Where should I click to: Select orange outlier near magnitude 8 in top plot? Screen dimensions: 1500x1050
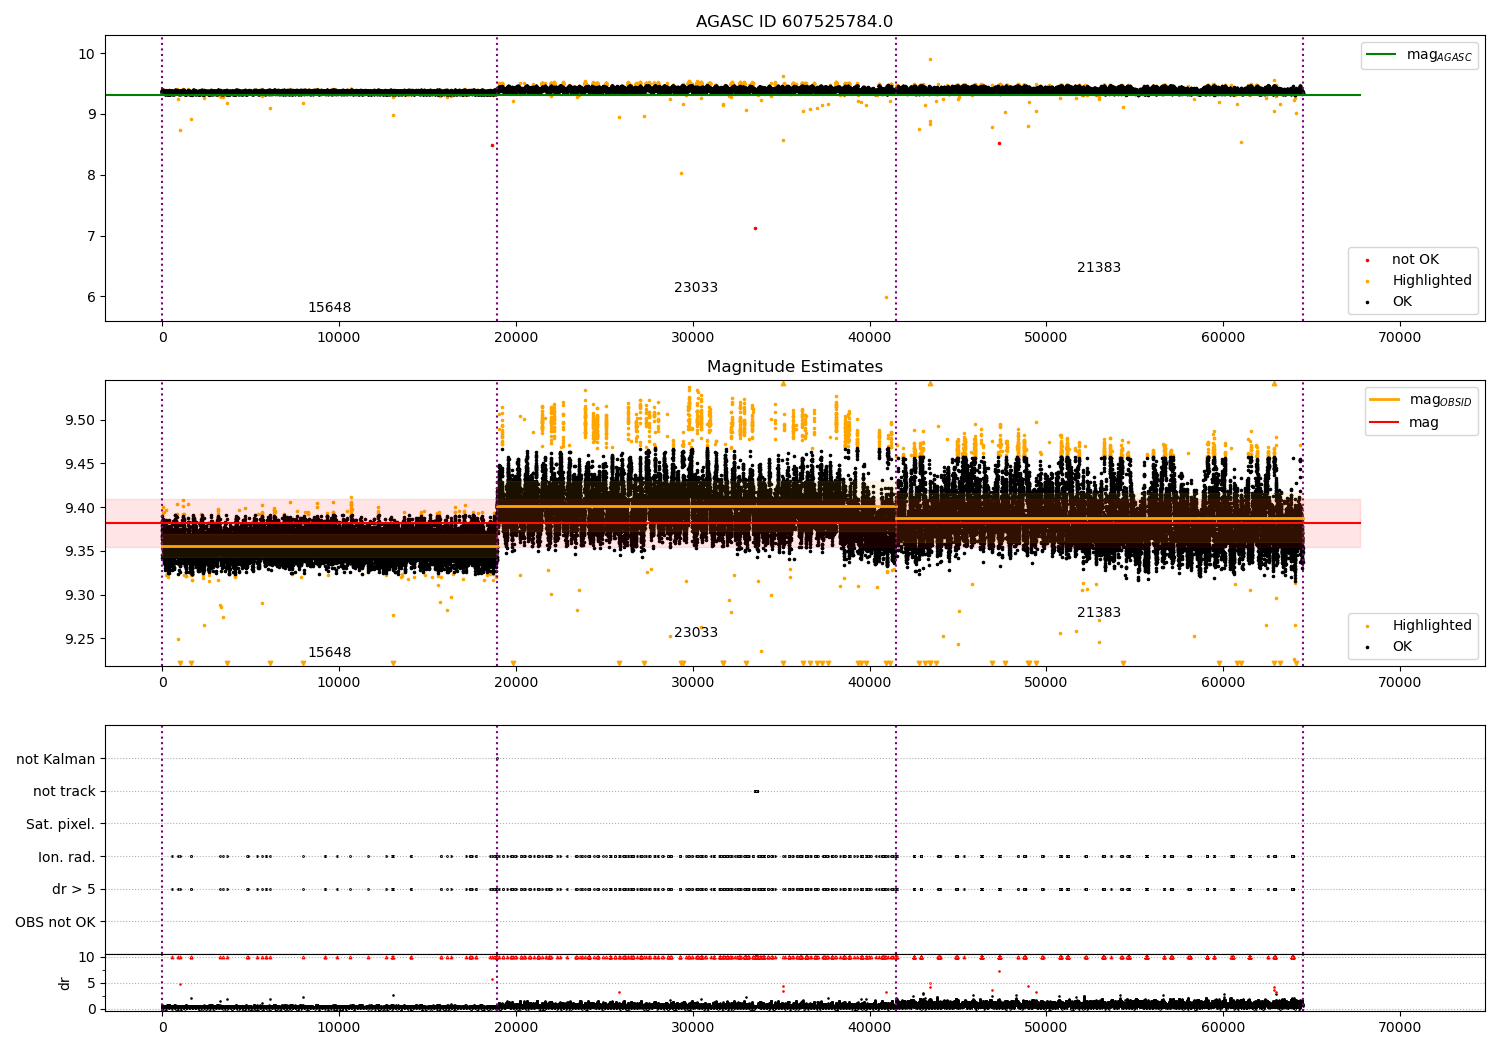681,173
